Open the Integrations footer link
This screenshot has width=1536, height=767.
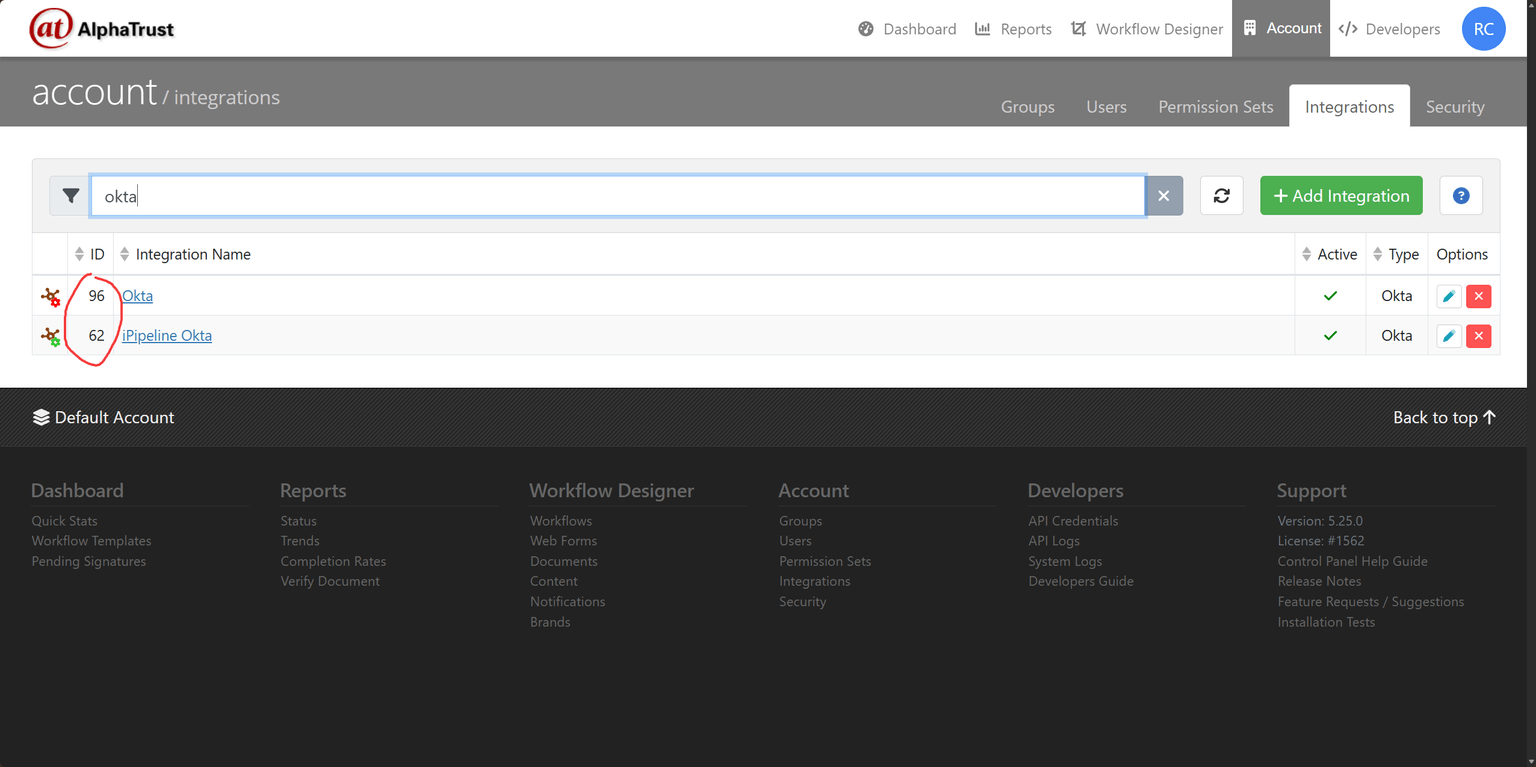pos(815,581)
